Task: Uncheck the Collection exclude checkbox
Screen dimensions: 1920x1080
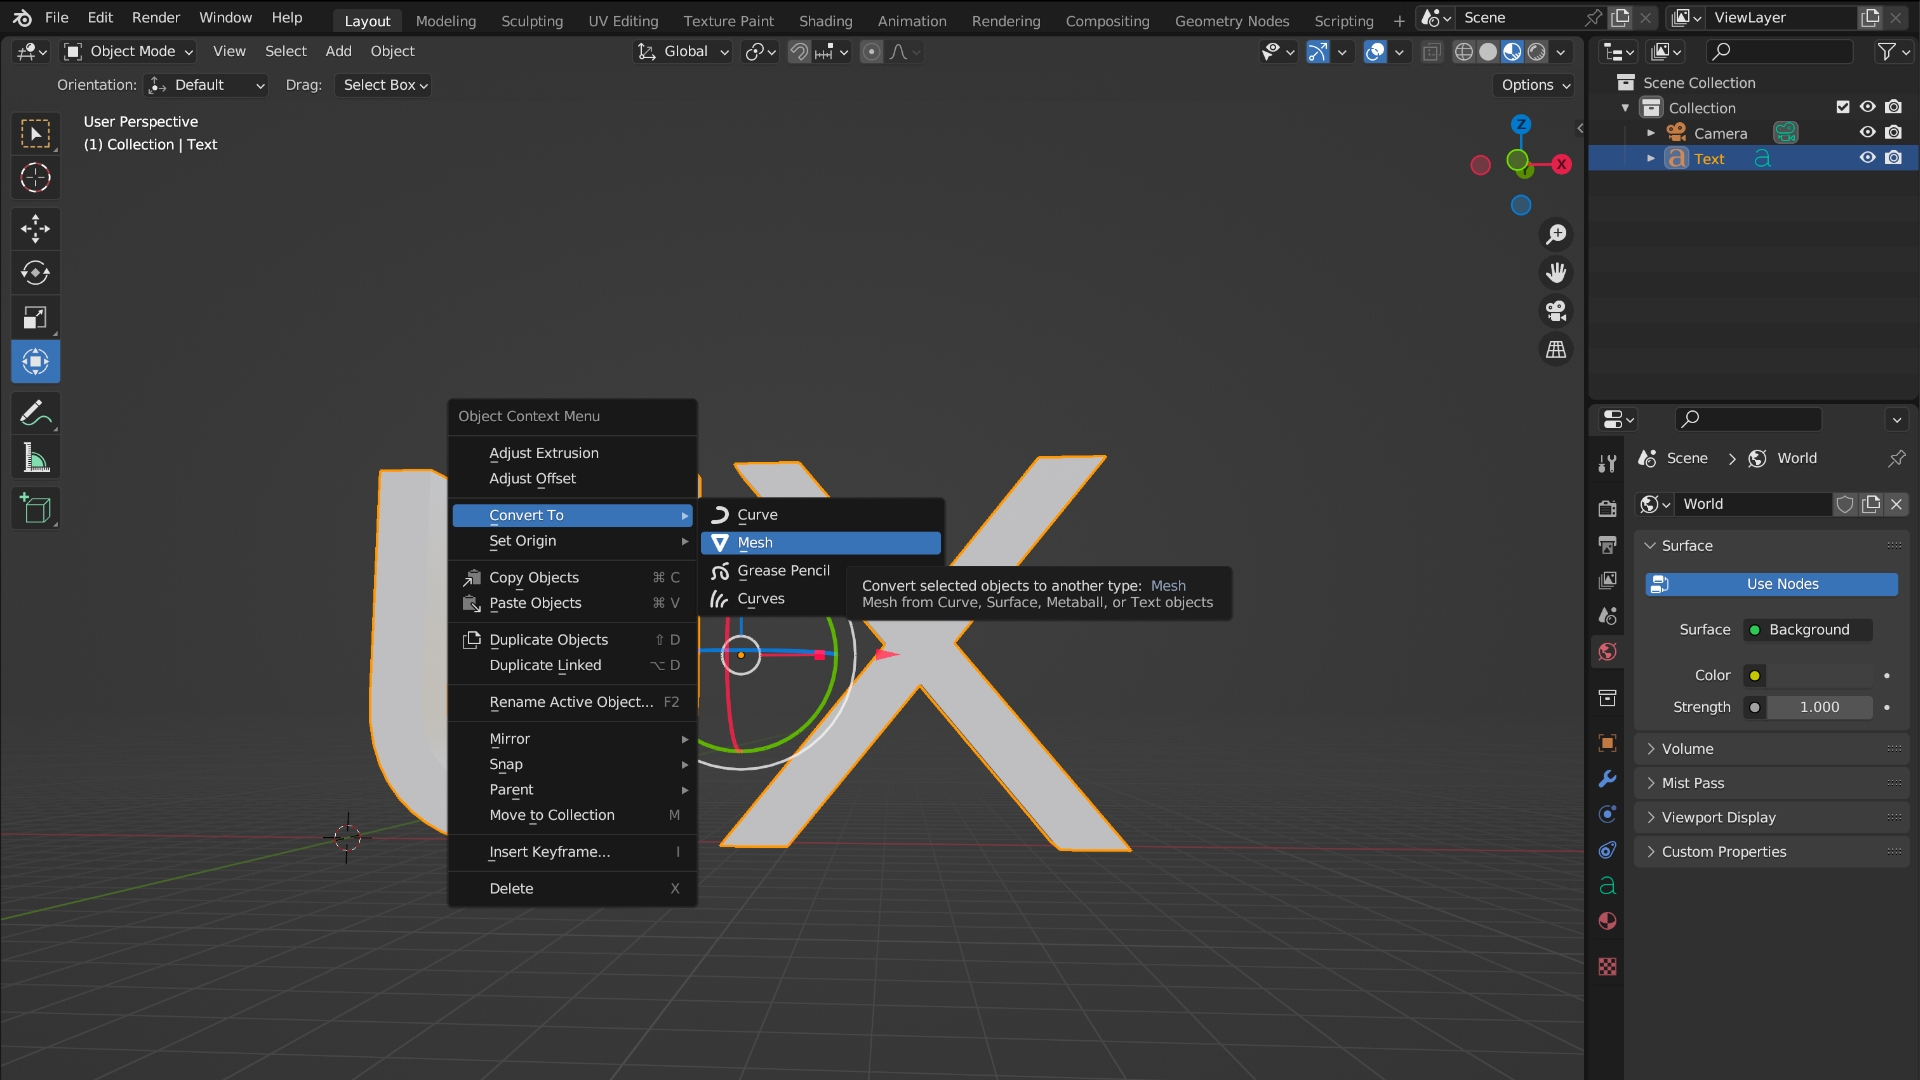Action: (1843, 107)
